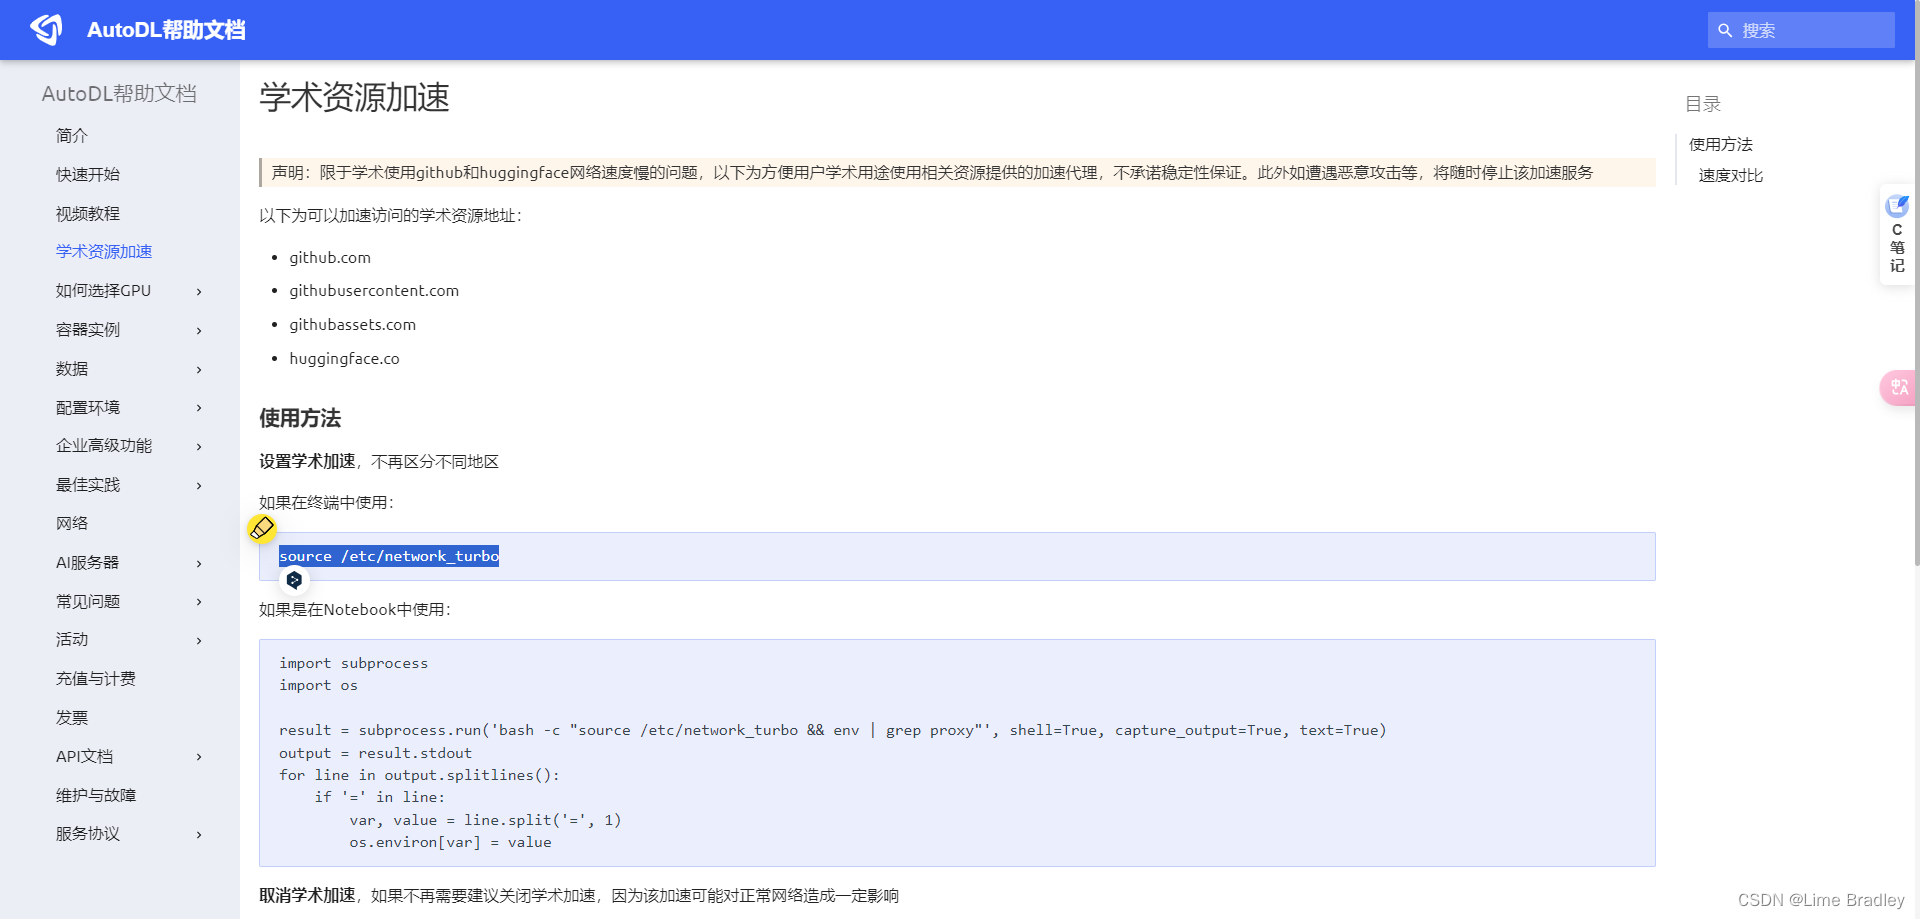This screenshot has height=919, width=1920.
Task: Click the 常见问题 sidebar label
Action: click(x=88, y=601)
